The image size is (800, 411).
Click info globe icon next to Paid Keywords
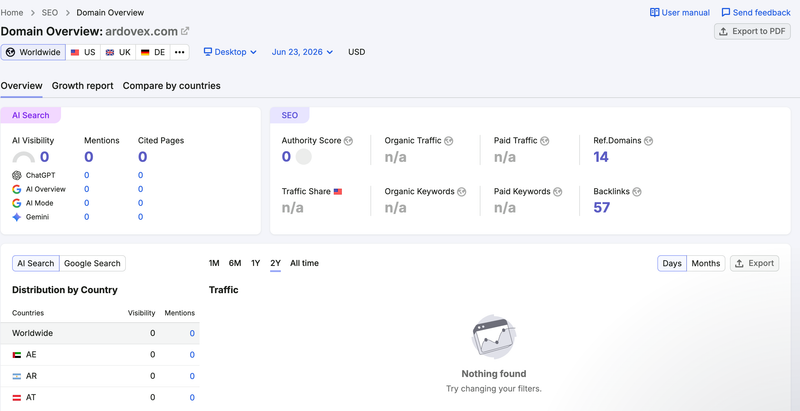[x=558, y=192]
